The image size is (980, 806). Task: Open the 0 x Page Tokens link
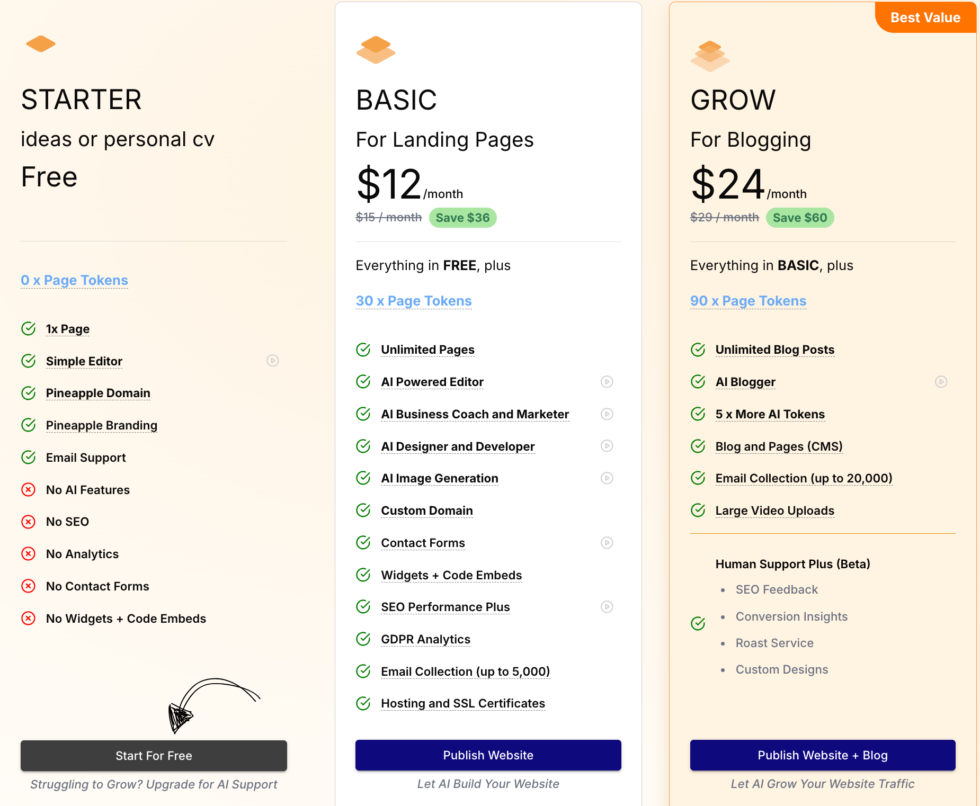pos(74,280)
